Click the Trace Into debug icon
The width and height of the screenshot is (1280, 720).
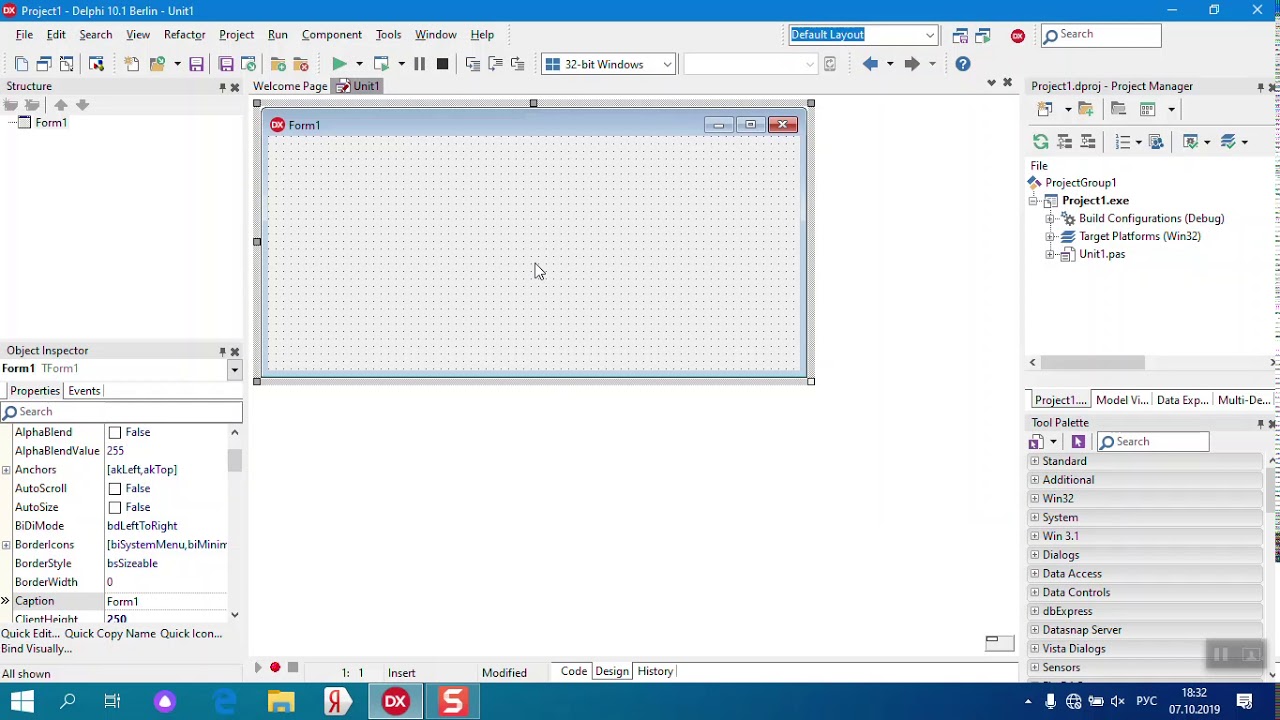(473, 64)
